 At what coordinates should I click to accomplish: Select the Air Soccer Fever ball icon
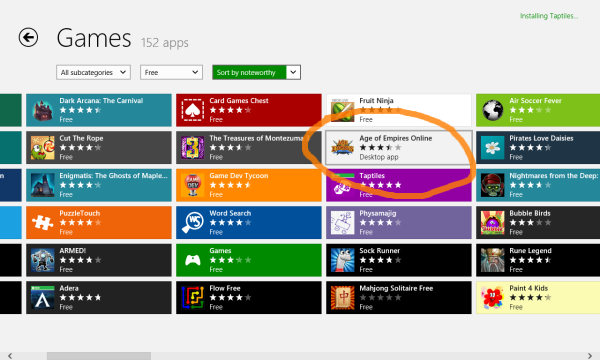(492, 110)
